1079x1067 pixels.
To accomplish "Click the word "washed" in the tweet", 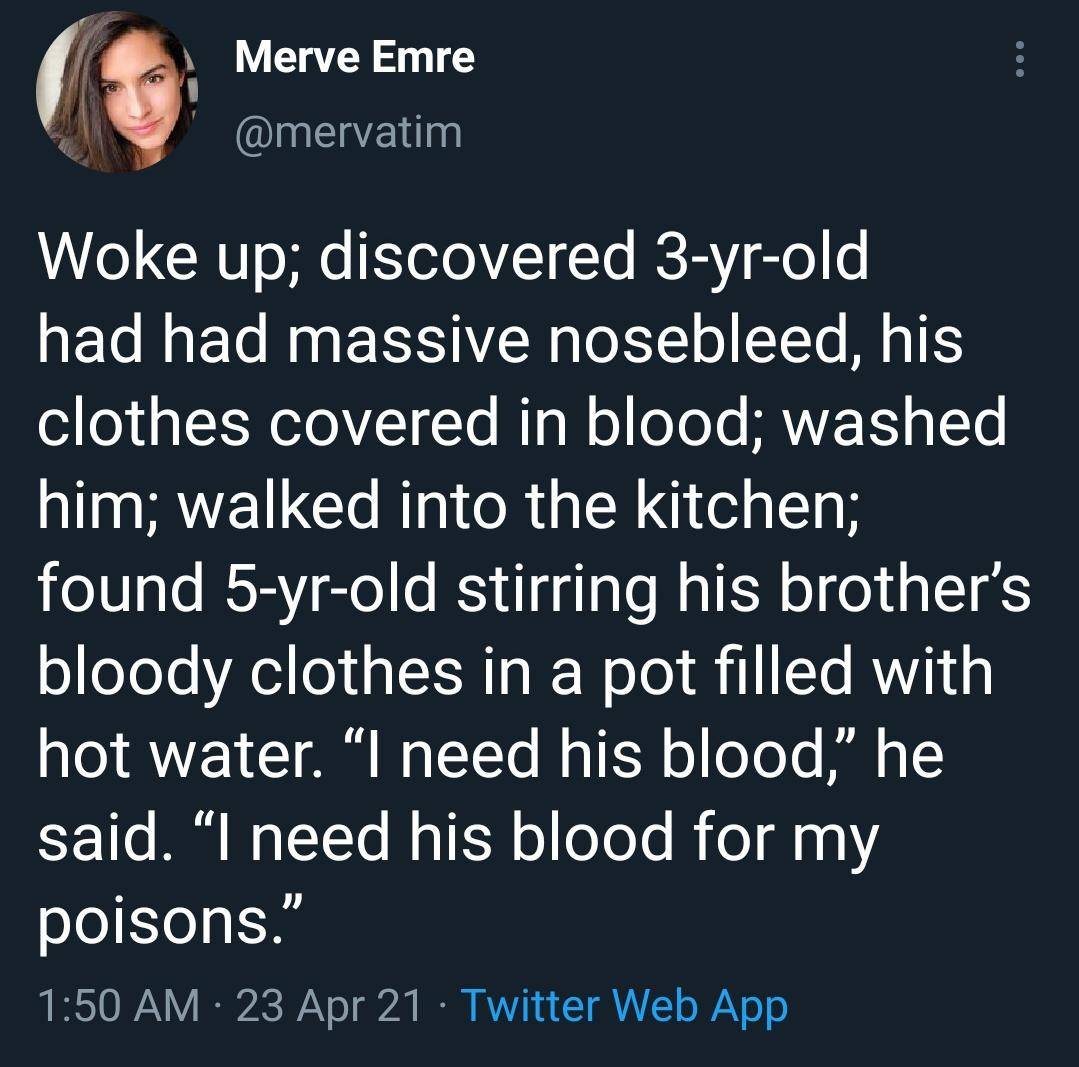I will [896, 422].
